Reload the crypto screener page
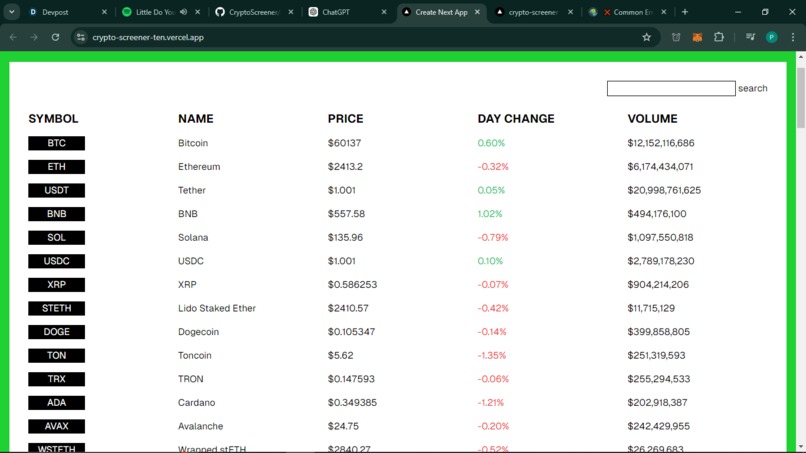The height and width of the screenshot is (453, 806). 55,37
